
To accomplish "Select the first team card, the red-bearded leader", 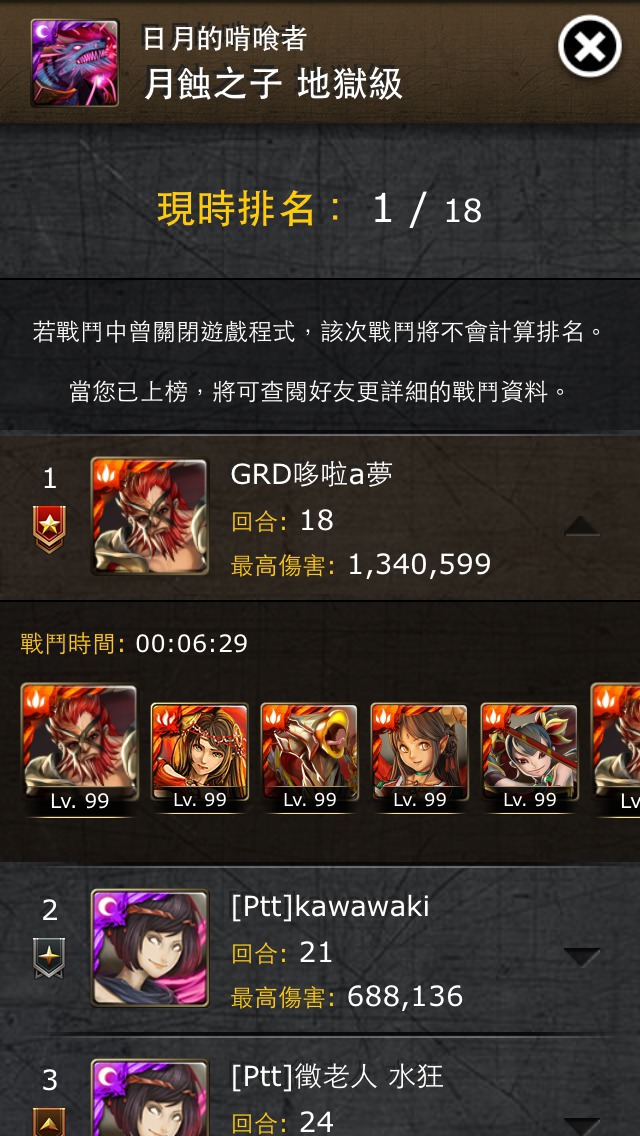I will click(79, 749).
